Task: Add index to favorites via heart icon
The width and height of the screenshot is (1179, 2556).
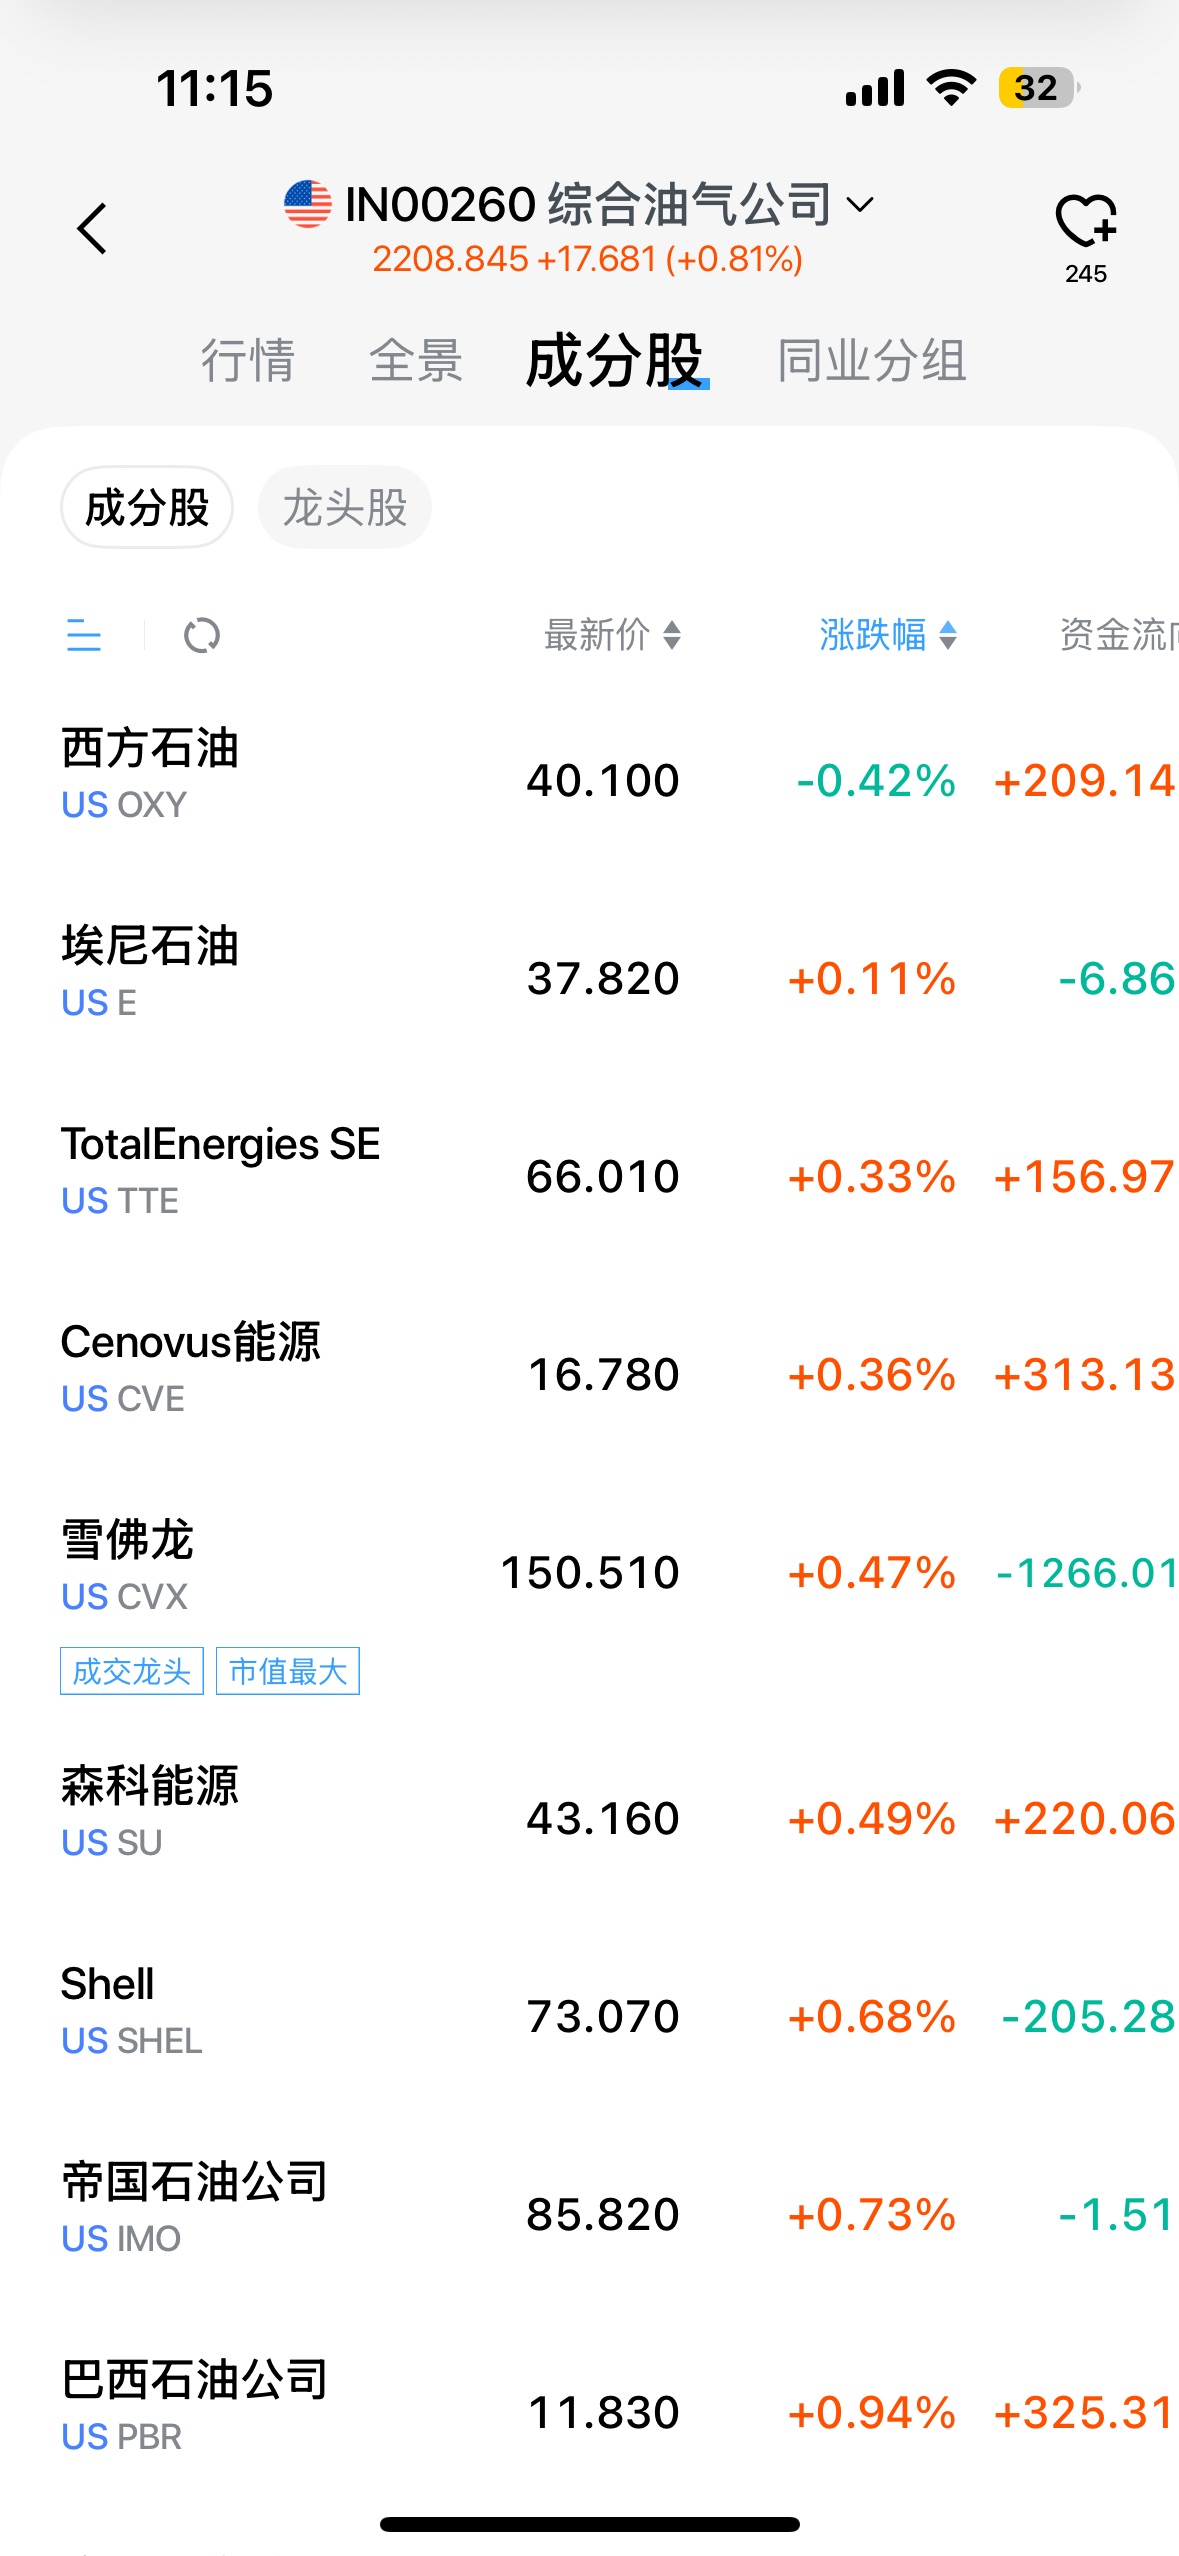Action: (1085, 222)
